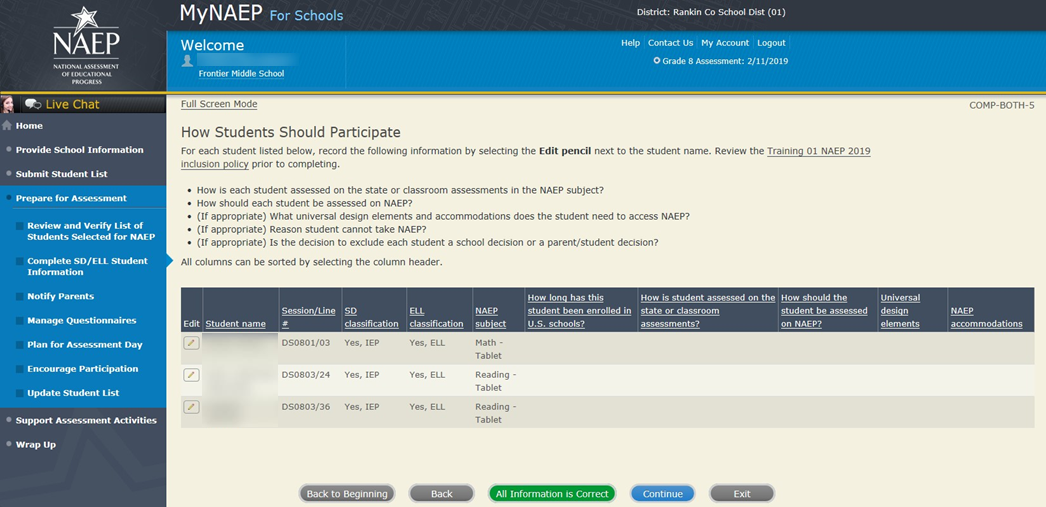This screenshot has height=507, width=1046.
Task: Expand Submit Student List section
Action: tap(62, 174)
